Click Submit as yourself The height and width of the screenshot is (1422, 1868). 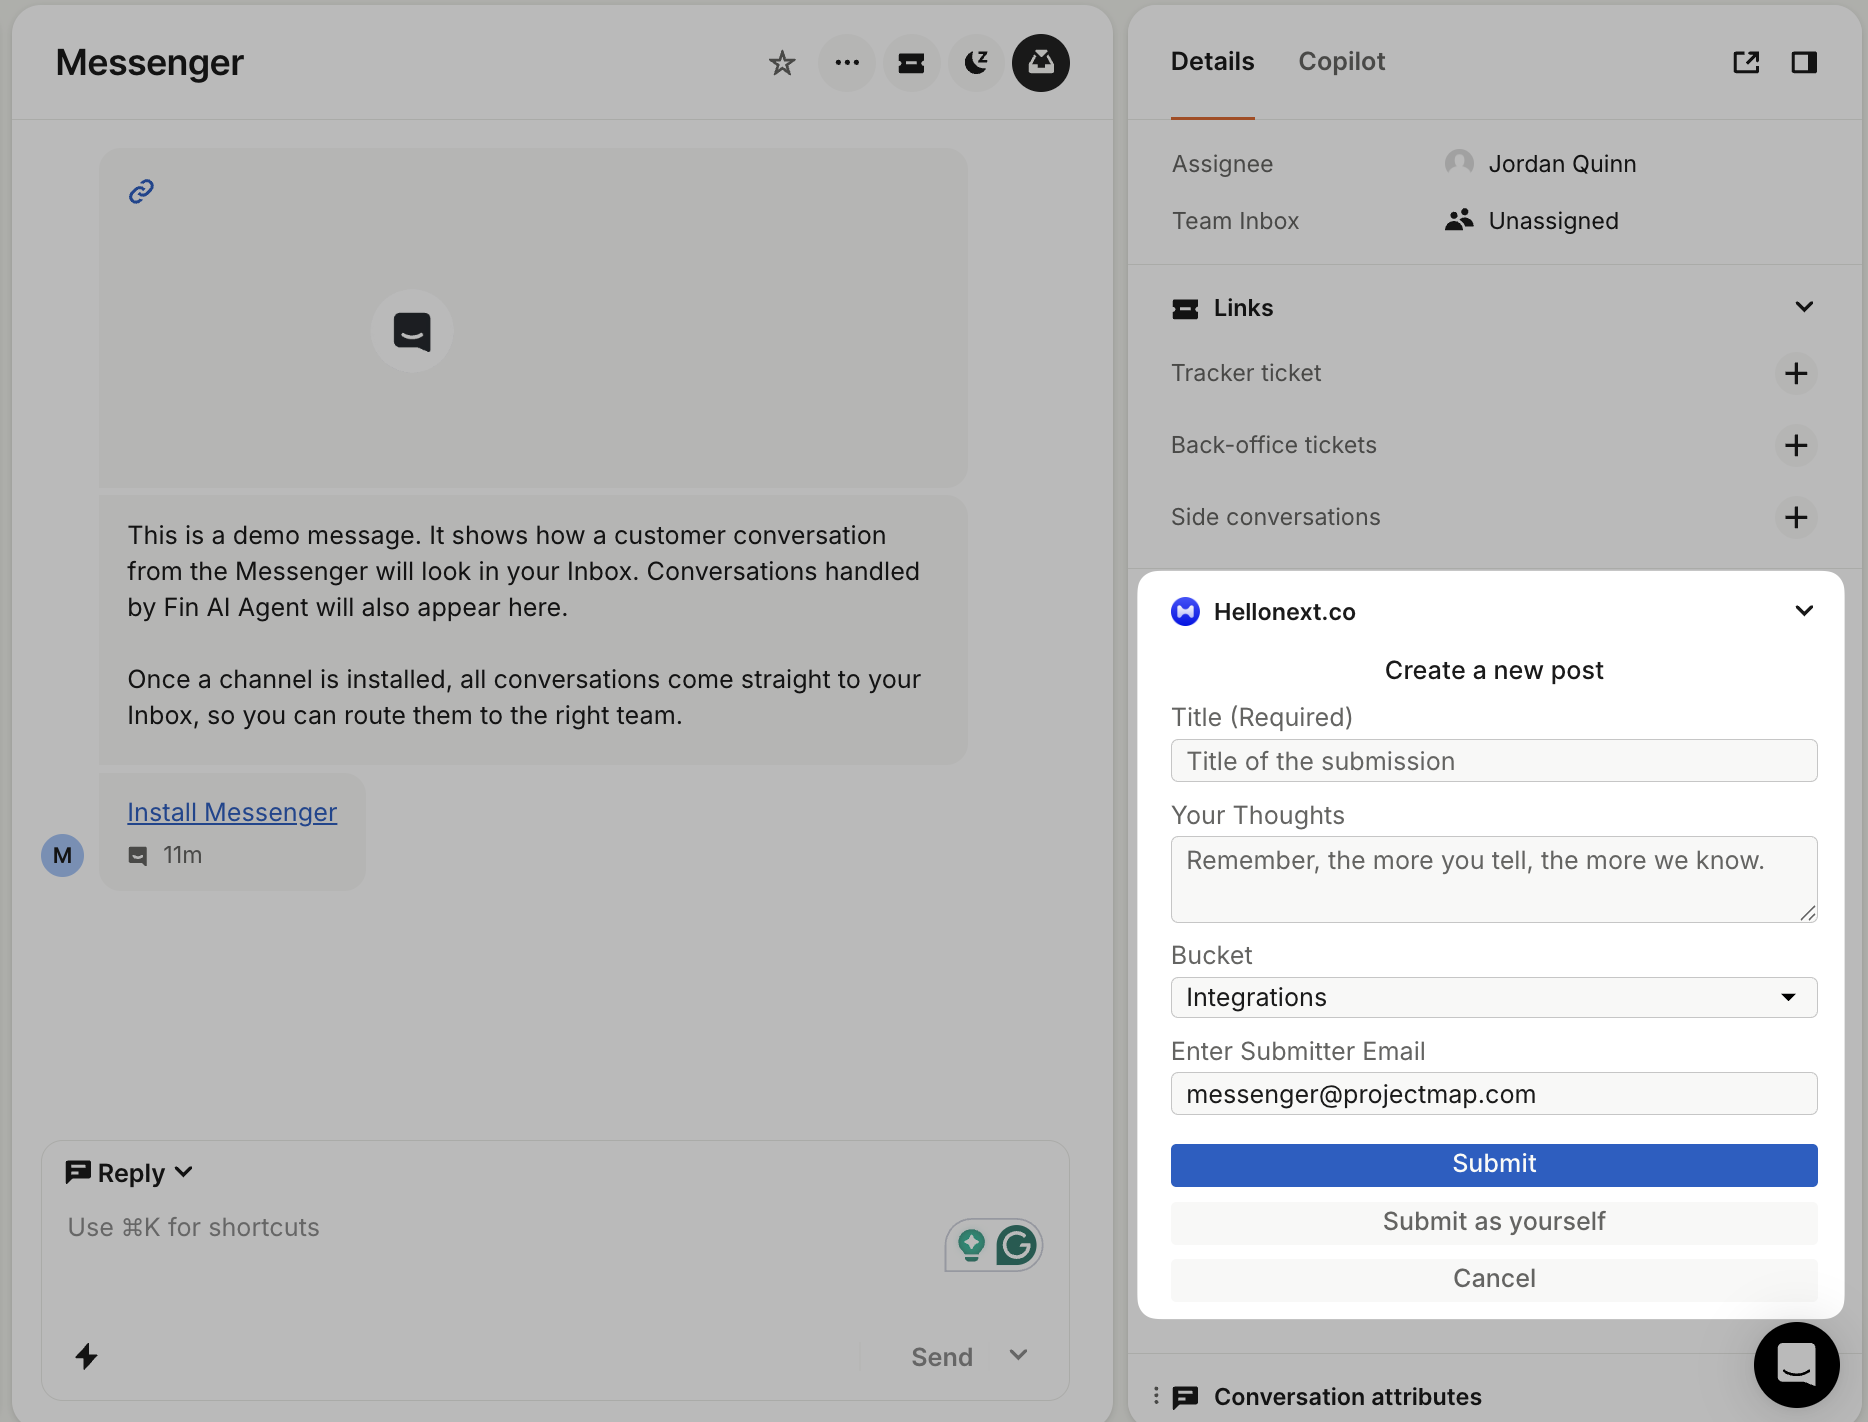1494,1222
